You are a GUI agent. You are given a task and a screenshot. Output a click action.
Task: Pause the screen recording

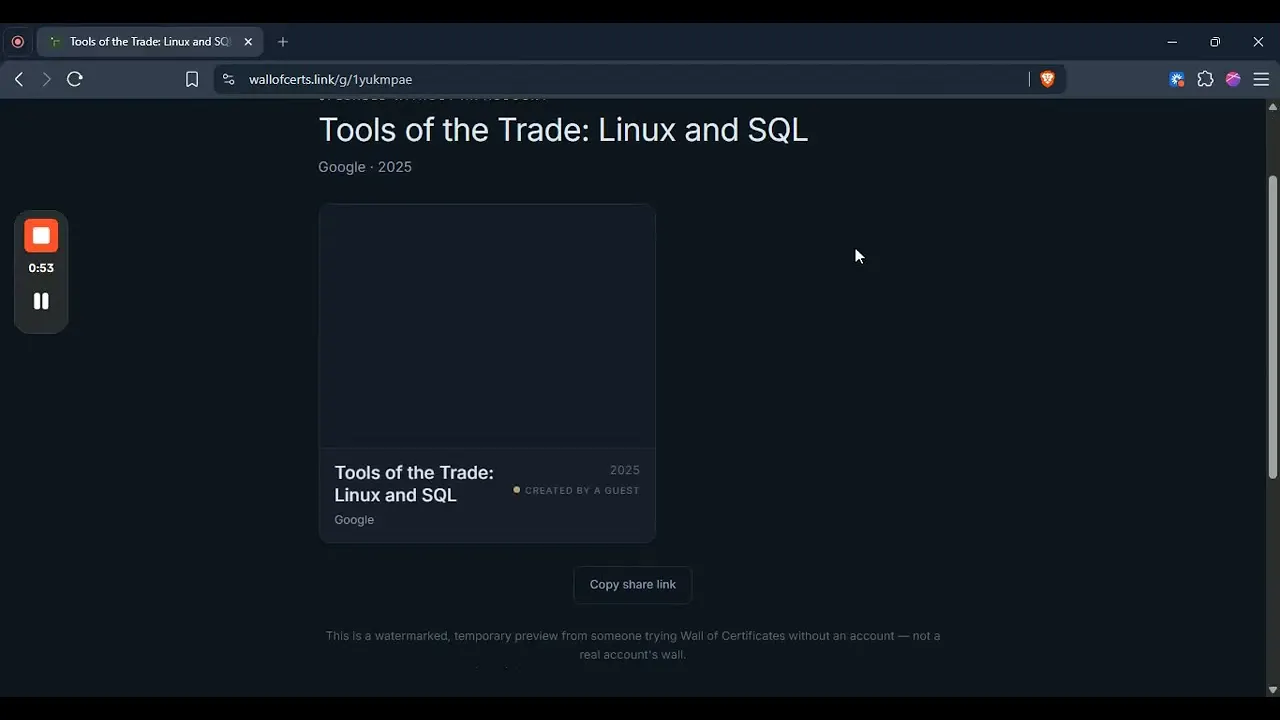pos(41,301)
